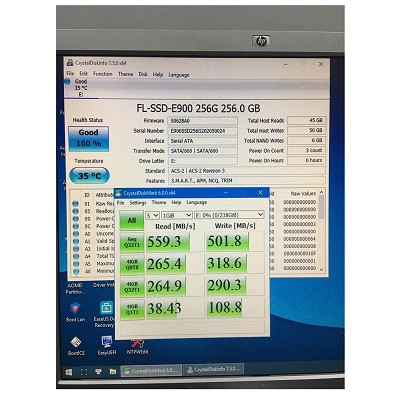Screen dimensions: 400x400
Task: Click the 501.8 sequential write result
Action: (235, 241)
